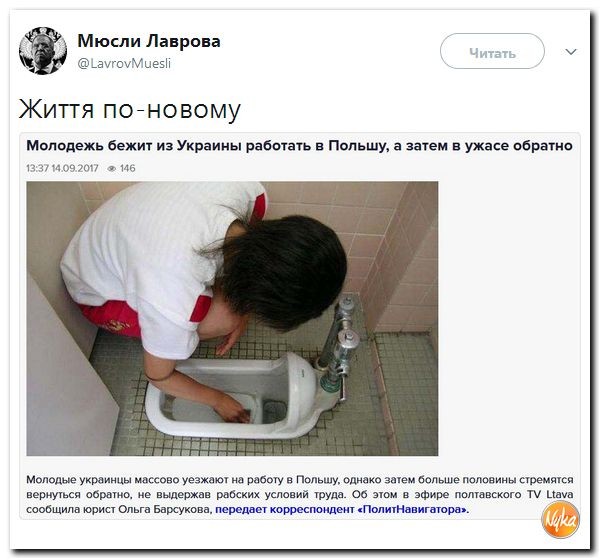Click the article summary paragraph
Viewport: 601px width, 560px height.
tap(300, 494)
